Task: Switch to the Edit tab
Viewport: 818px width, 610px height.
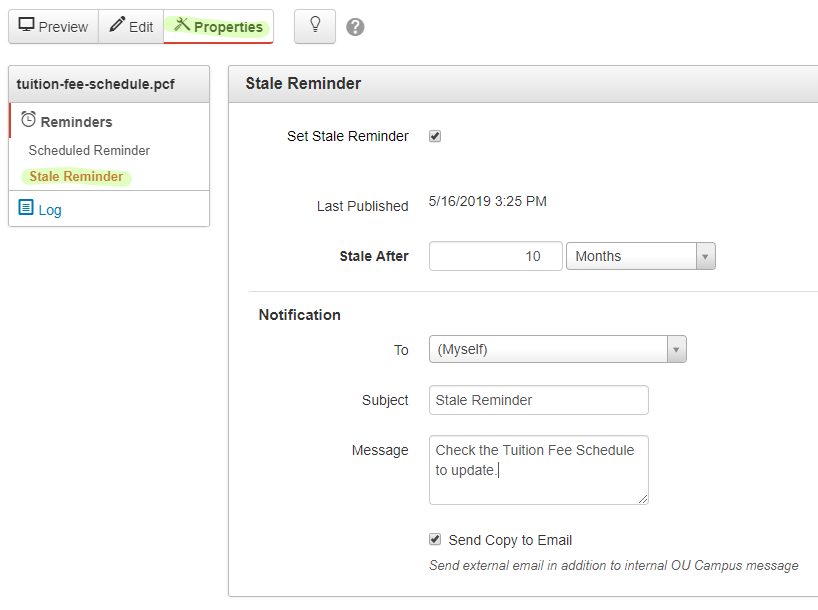Action: click(x=131, y=27)
